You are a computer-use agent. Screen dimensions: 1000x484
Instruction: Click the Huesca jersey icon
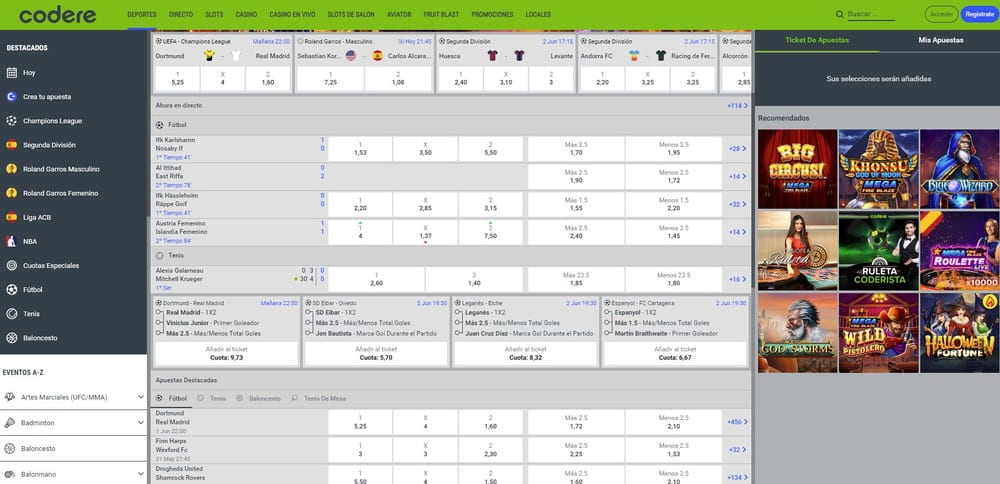click(x=492, y=56)
